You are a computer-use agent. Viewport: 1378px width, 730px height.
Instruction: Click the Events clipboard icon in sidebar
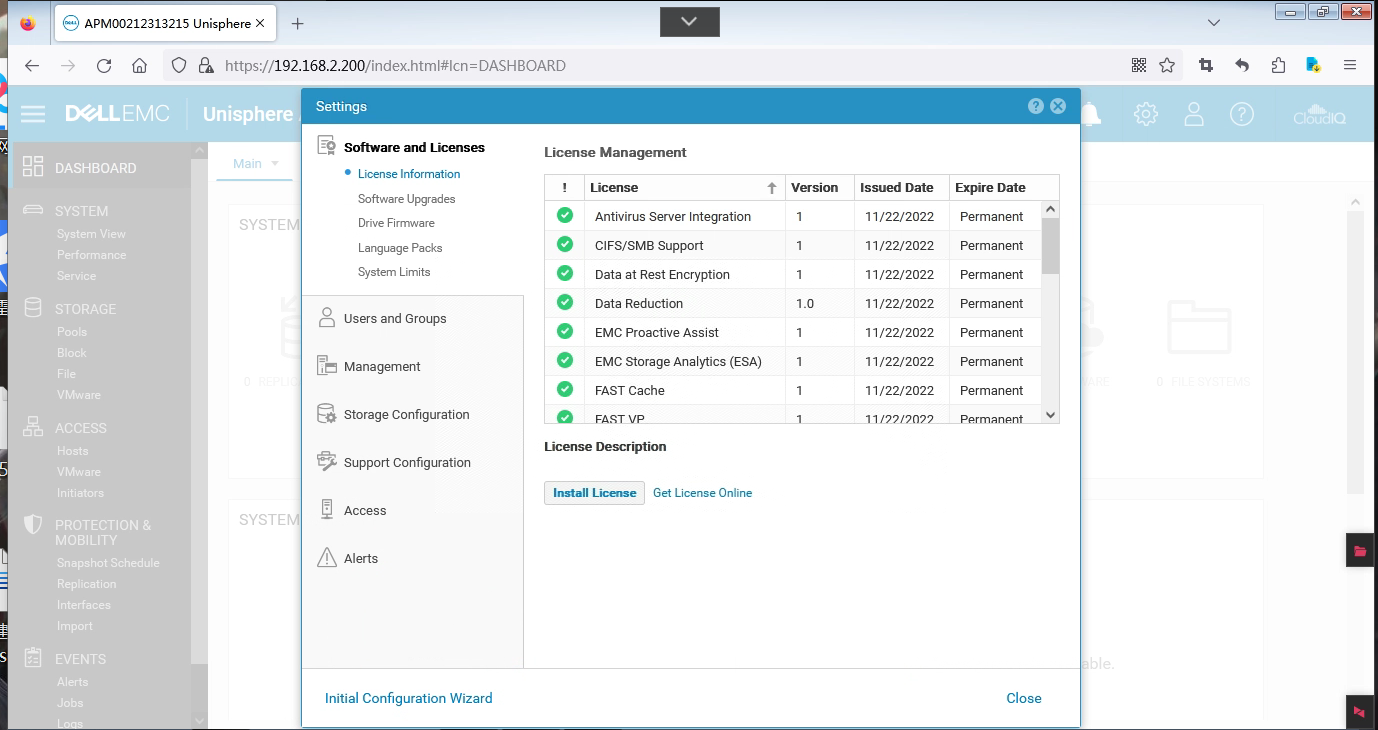(33, 658)
